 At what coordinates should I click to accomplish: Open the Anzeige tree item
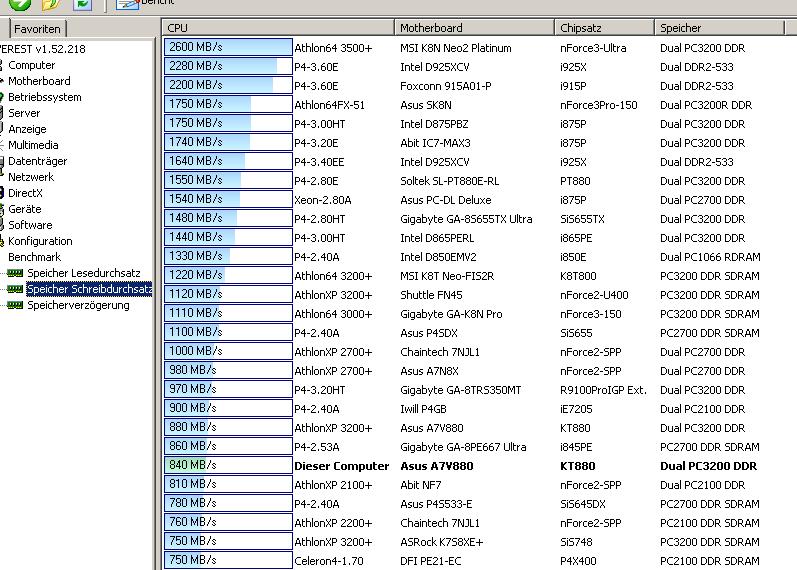pyautogui.click(x=27, y=129)
